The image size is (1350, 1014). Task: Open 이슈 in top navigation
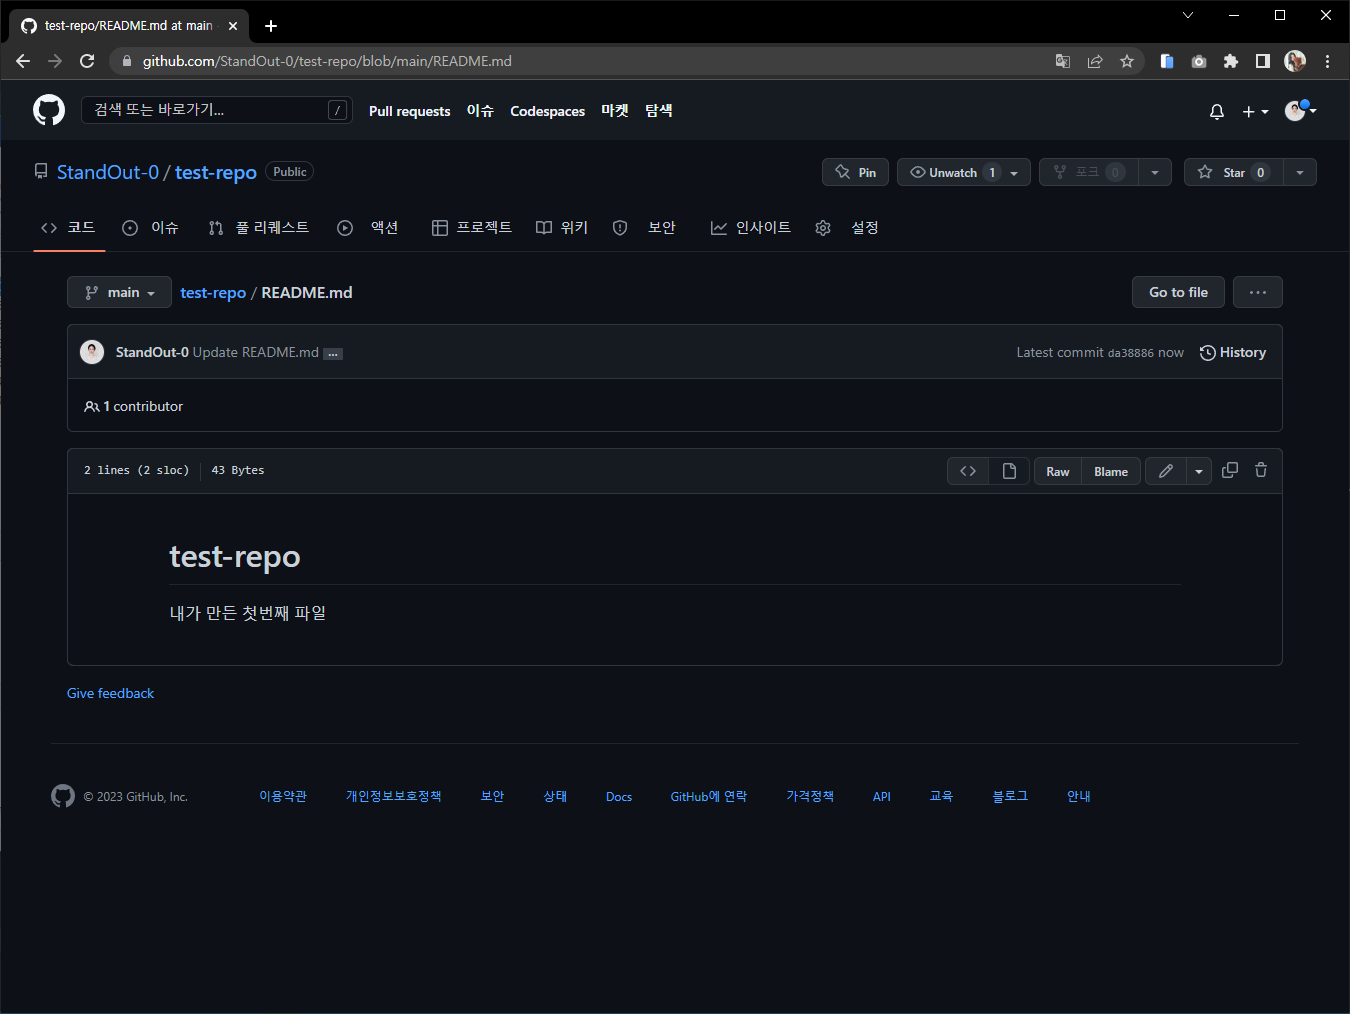(x=480, y=111)
